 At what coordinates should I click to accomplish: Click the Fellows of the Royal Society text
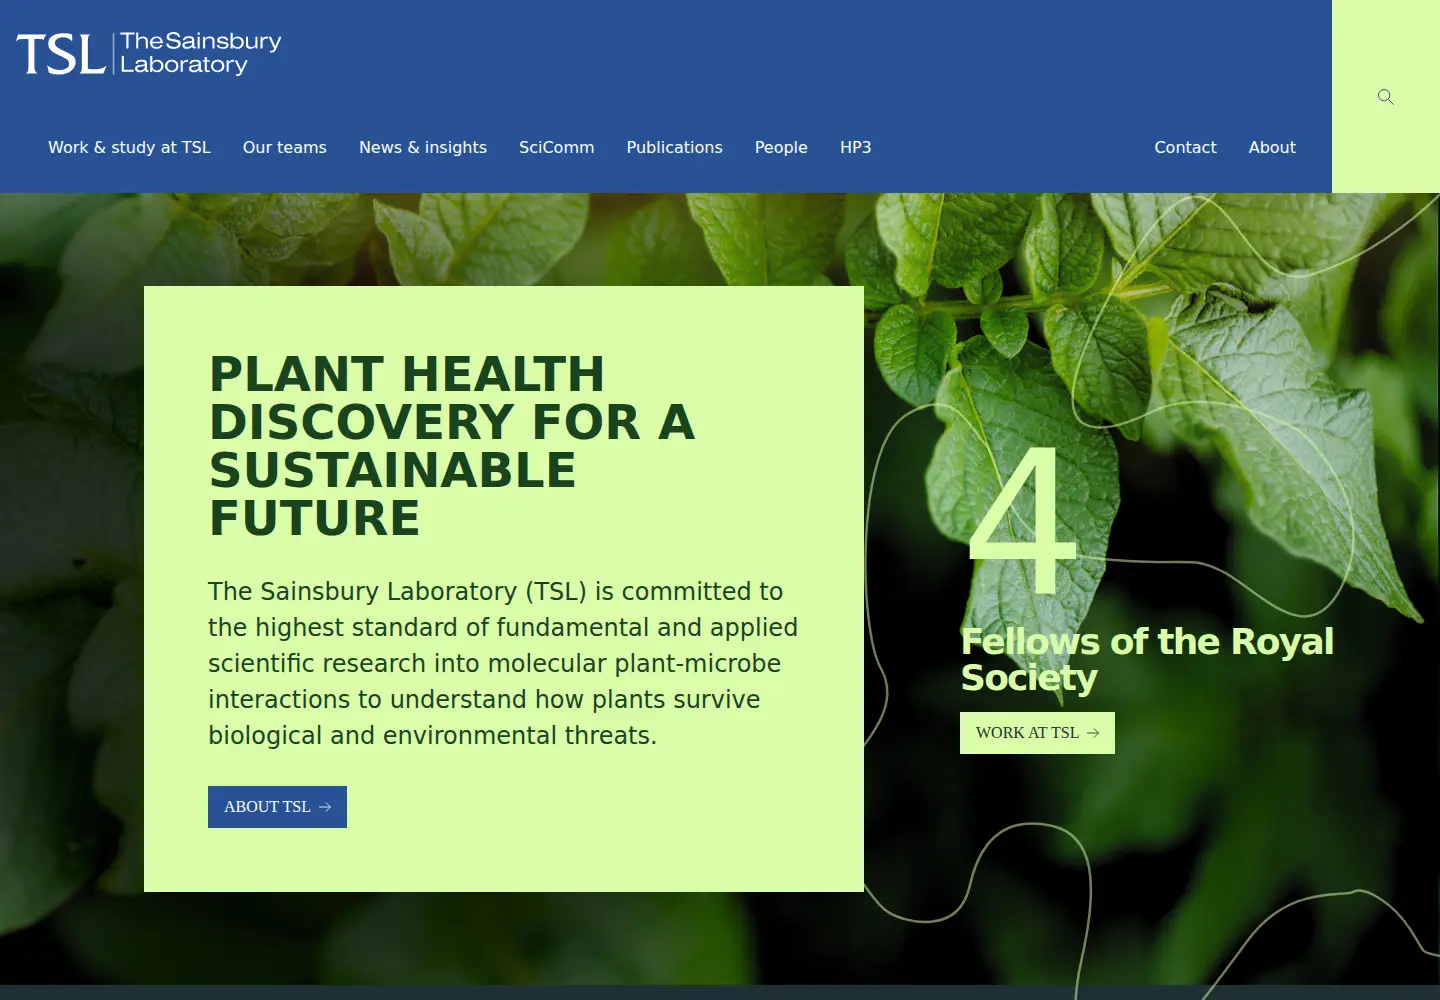tap(1147, 659)
